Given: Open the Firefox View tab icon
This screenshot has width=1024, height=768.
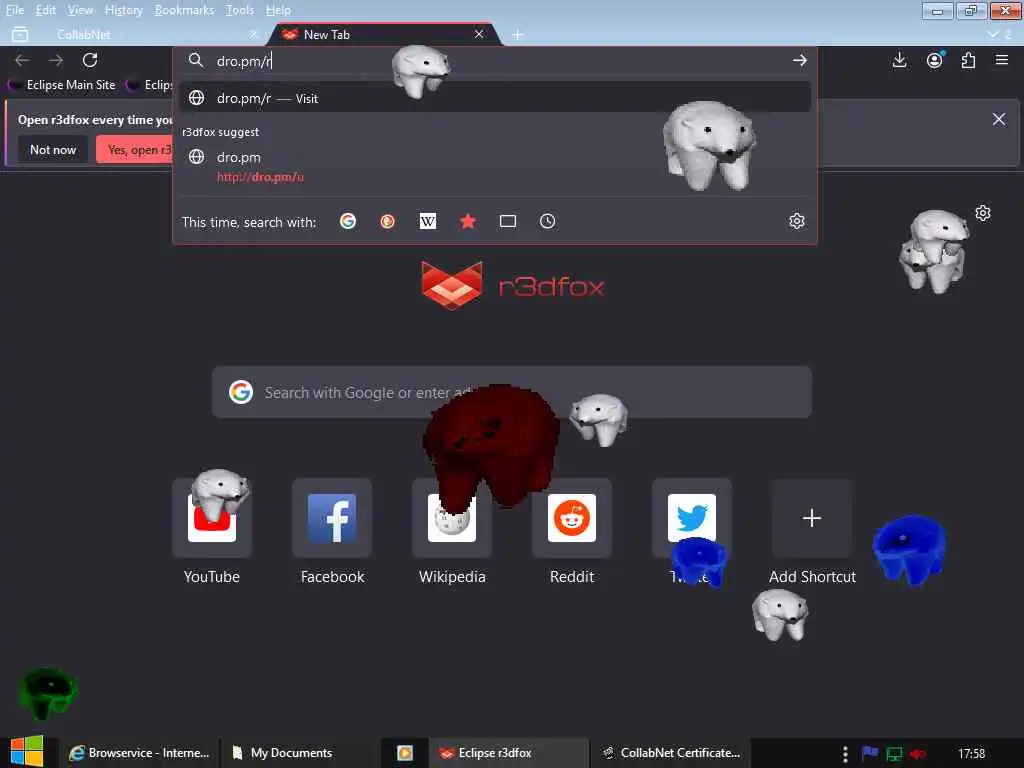Looking at the screenshot, I should pos(20,34).
